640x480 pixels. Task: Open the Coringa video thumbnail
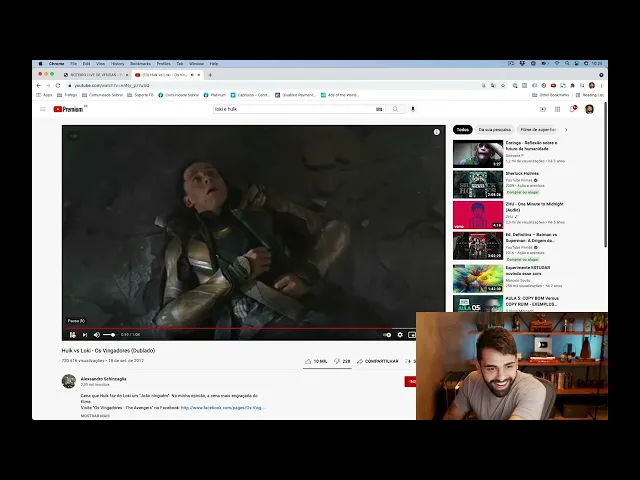pyautogui.click(x=478, y=154)
